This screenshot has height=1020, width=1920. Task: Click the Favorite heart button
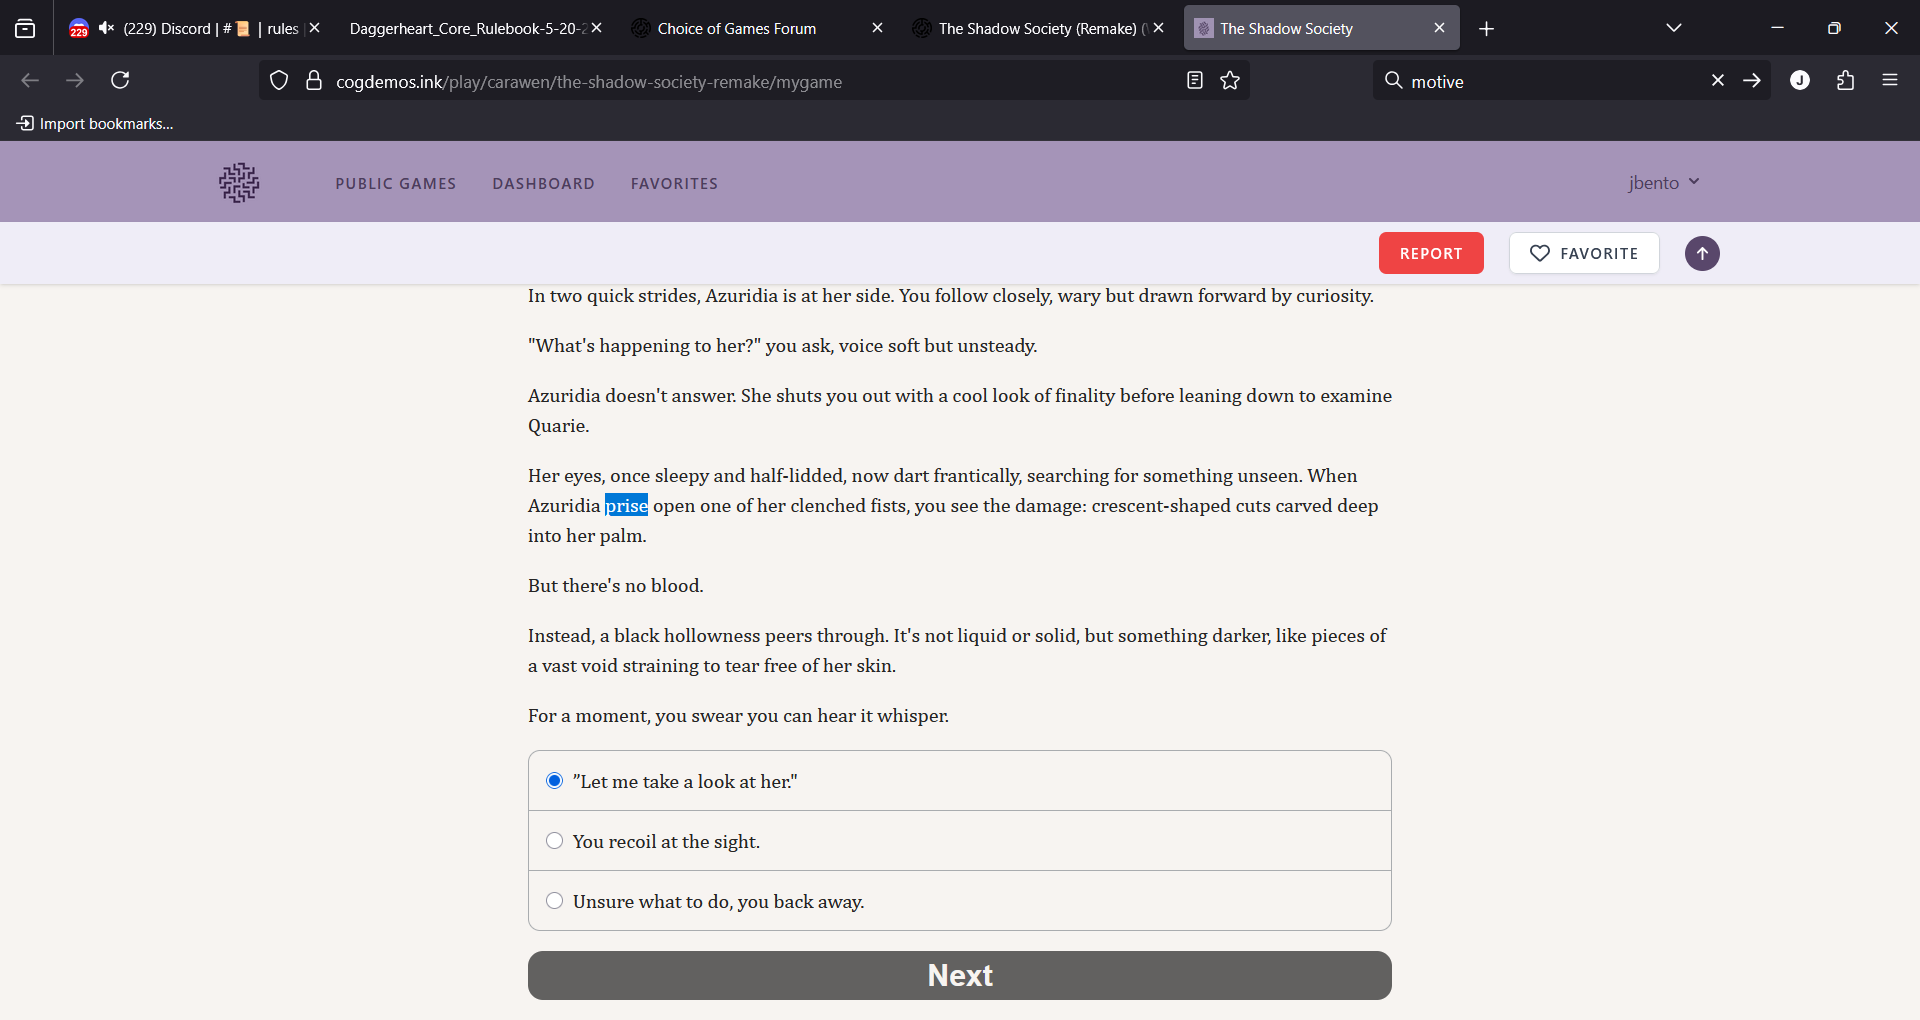[1584, 254]
